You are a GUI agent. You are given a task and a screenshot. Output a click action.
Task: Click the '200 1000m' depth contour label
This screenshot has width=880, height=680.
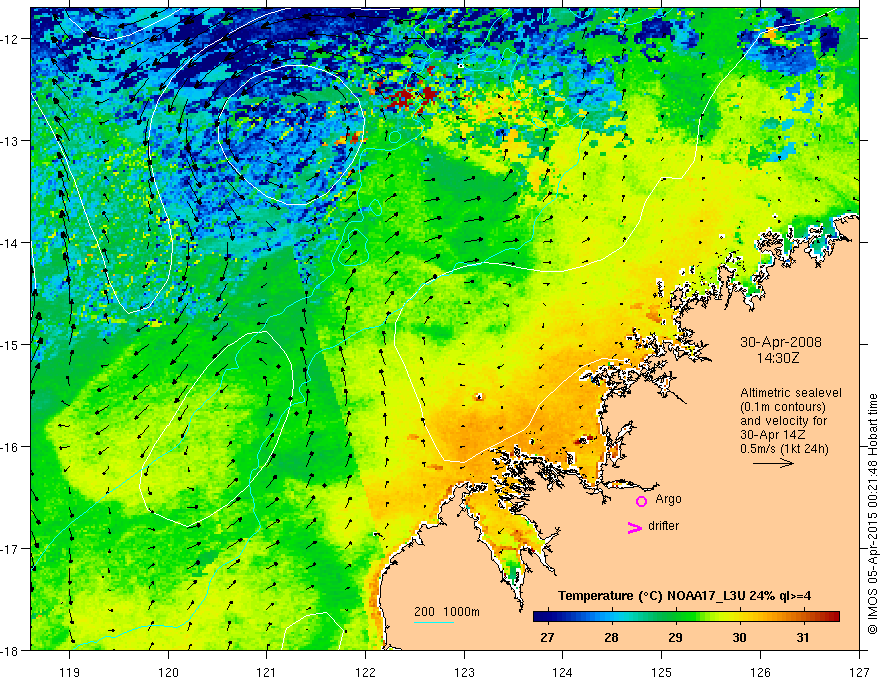coord(447,612)
